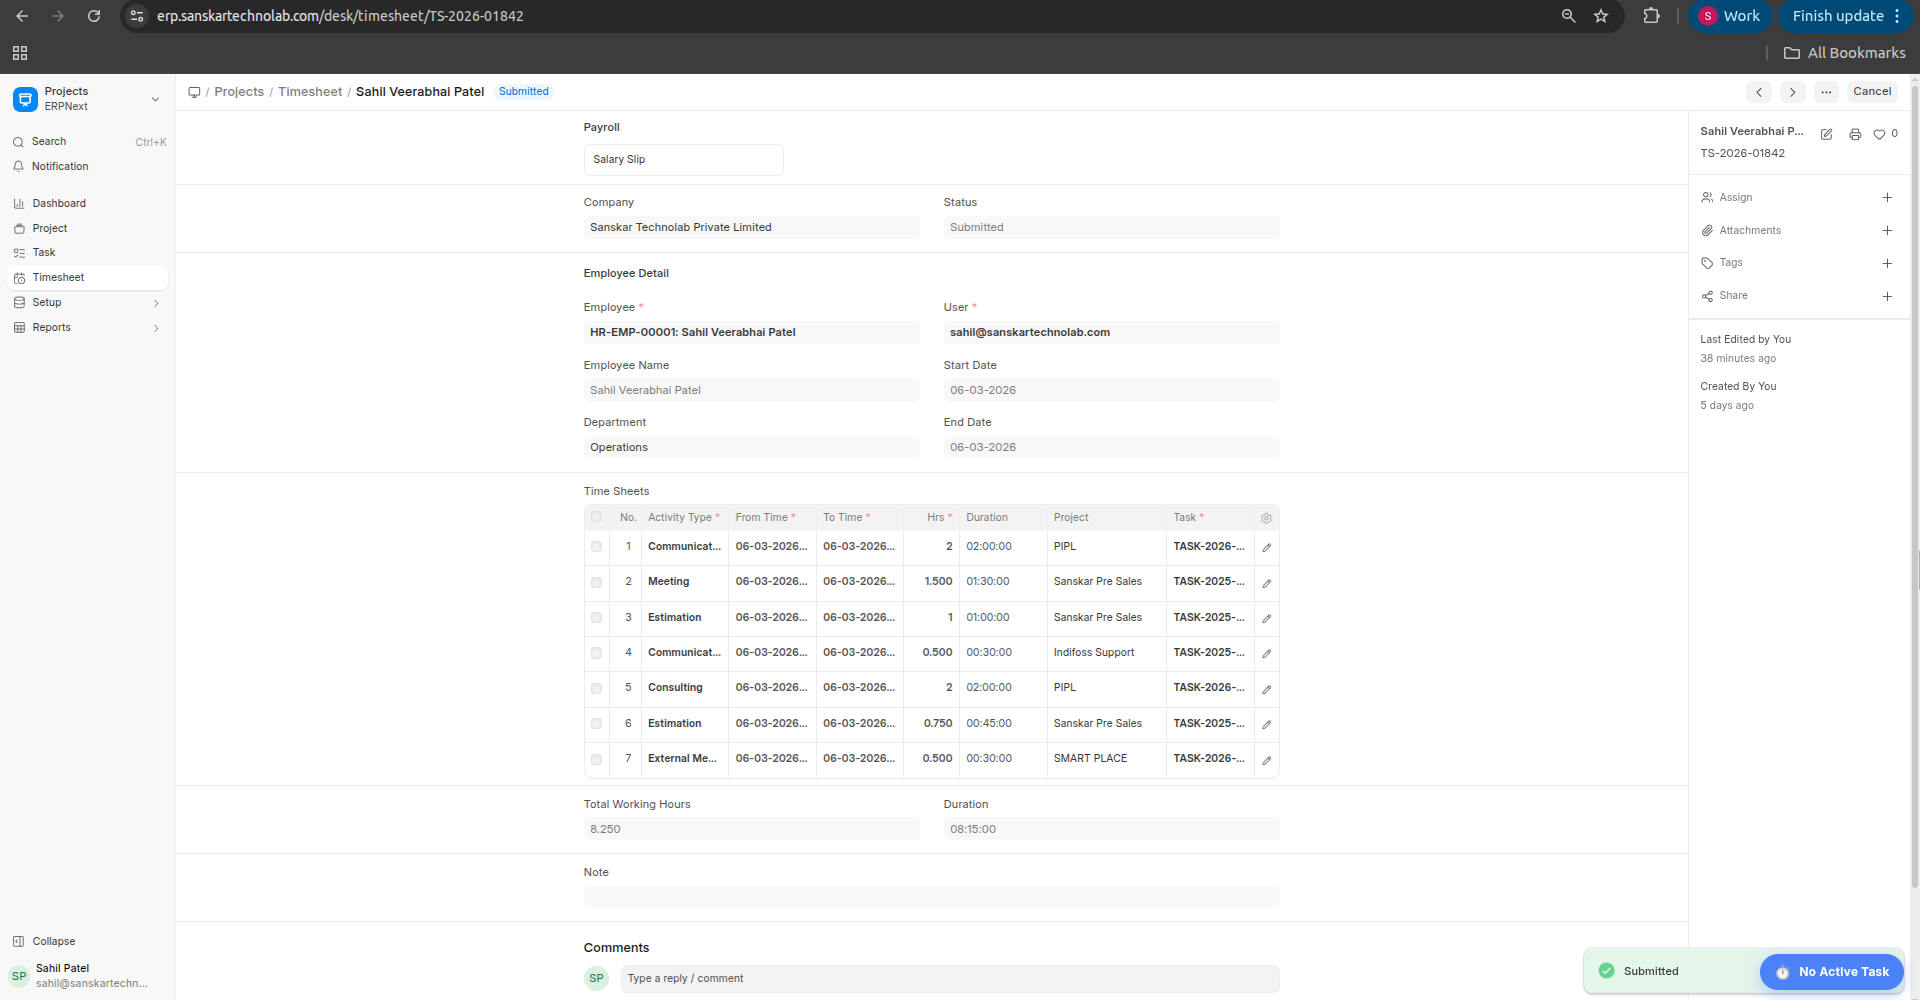The image size is (1920, 1000).
Task: Open Notification from the sidebar bell icon
Action: [x=59, y=166]
